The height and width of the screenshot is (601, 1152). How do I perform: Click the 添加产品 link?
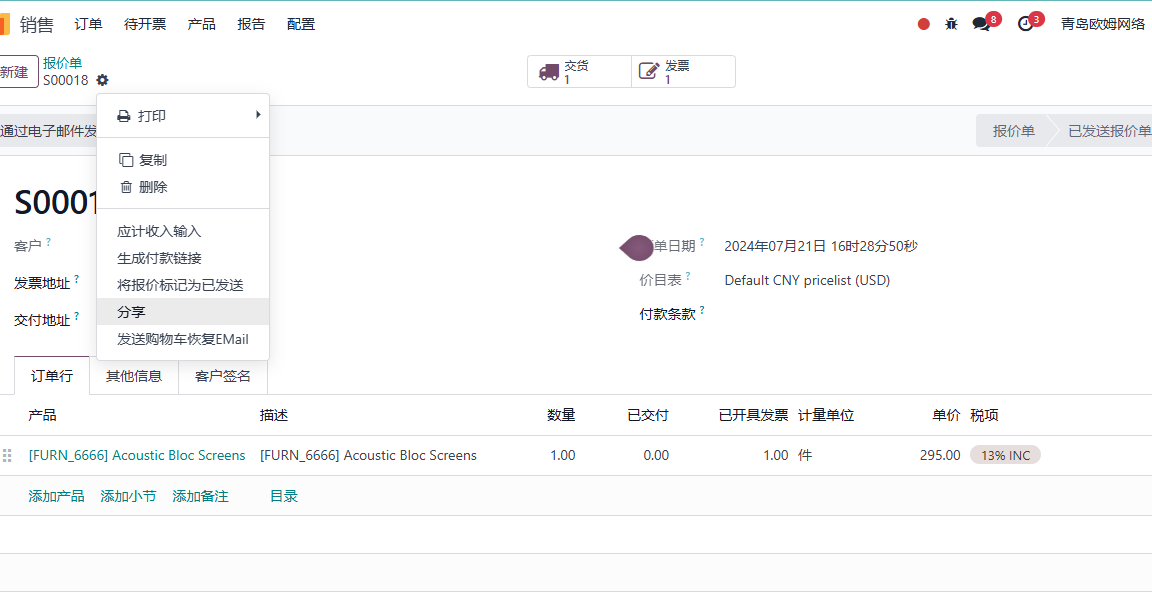[x=57, y=497]
